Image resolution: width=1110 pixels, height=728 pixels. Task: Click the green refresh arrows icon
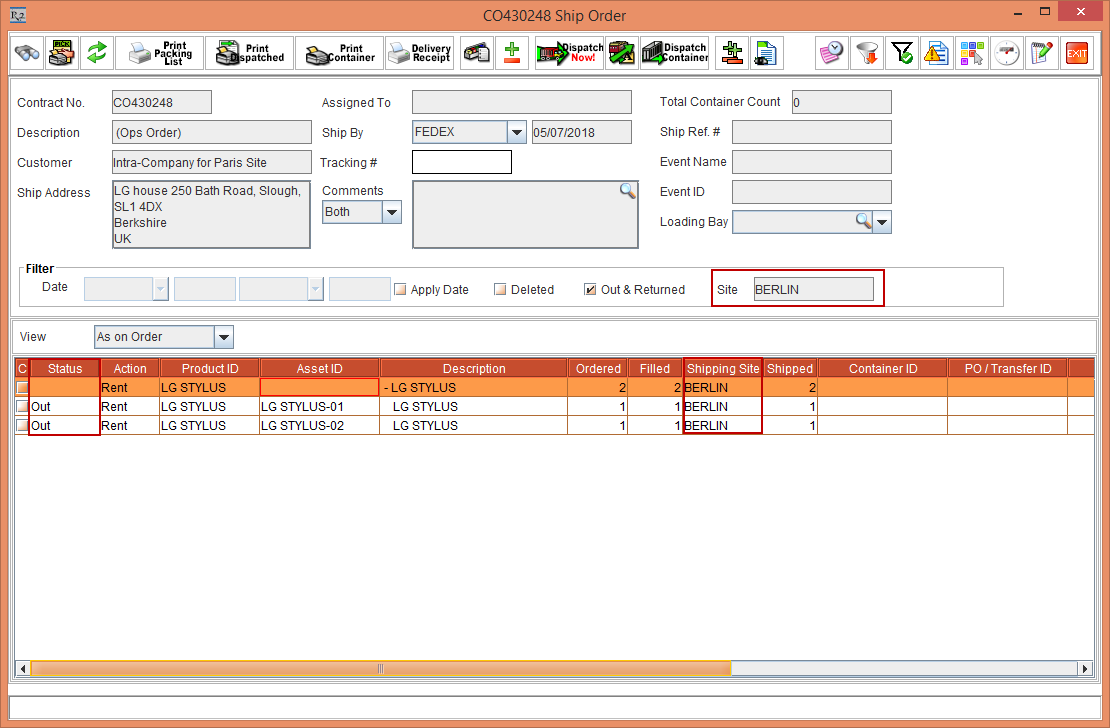click(x=96, y=53)
